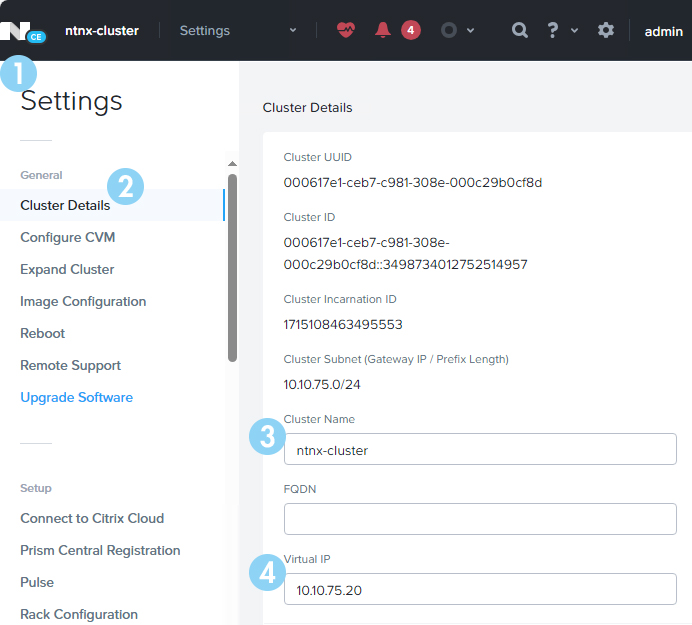
Task: Open Configure CVM settings
Action: 68,237
